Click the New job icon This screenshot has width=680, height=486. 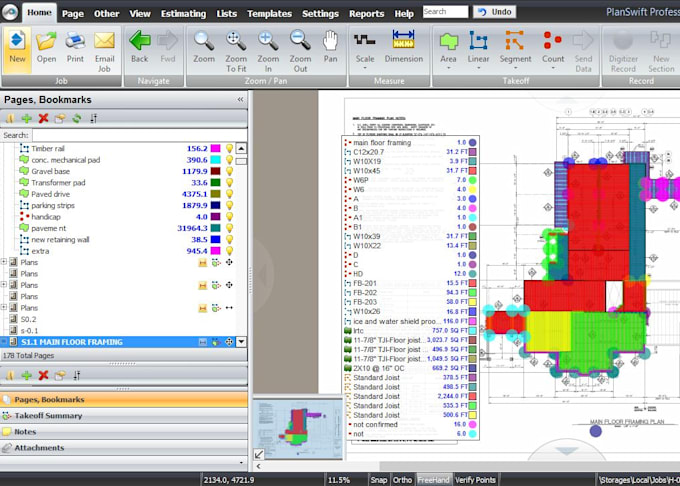pos(17,49)
